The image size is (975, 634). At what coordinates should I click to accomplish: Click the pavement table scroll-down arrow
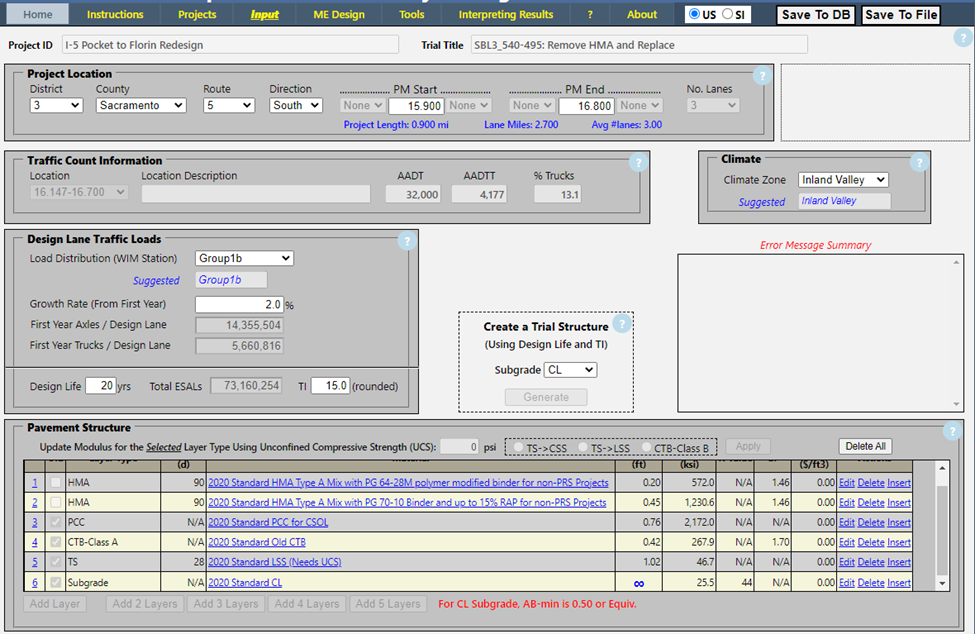coord(942,583)
